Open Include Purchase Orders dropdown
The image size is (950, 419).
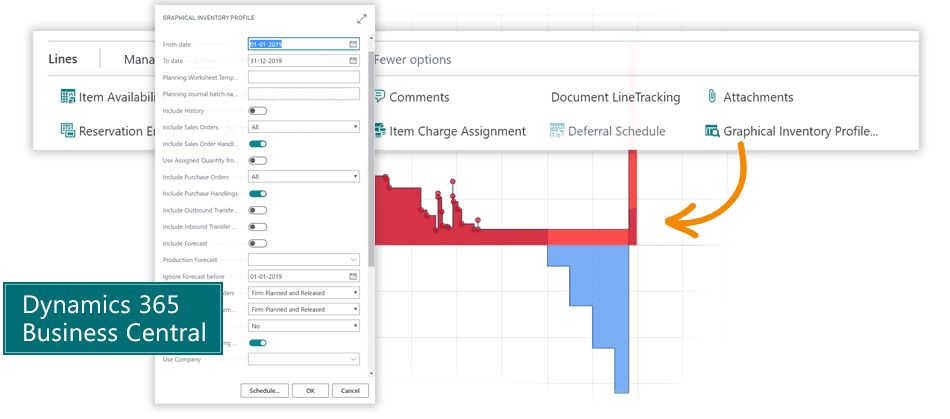point(304,177)
